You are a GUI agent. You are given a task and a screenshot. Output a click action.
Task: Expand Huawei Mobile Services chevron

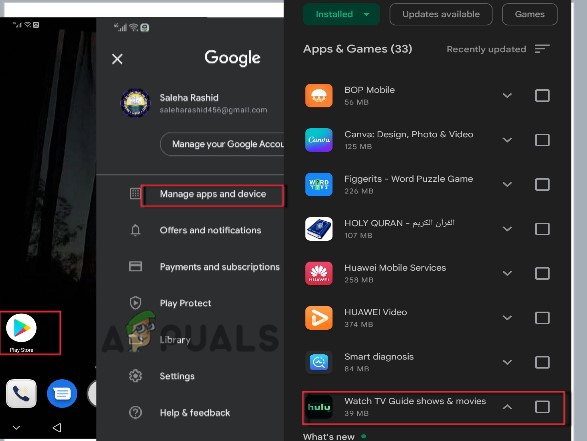click(x=507, y=273)
